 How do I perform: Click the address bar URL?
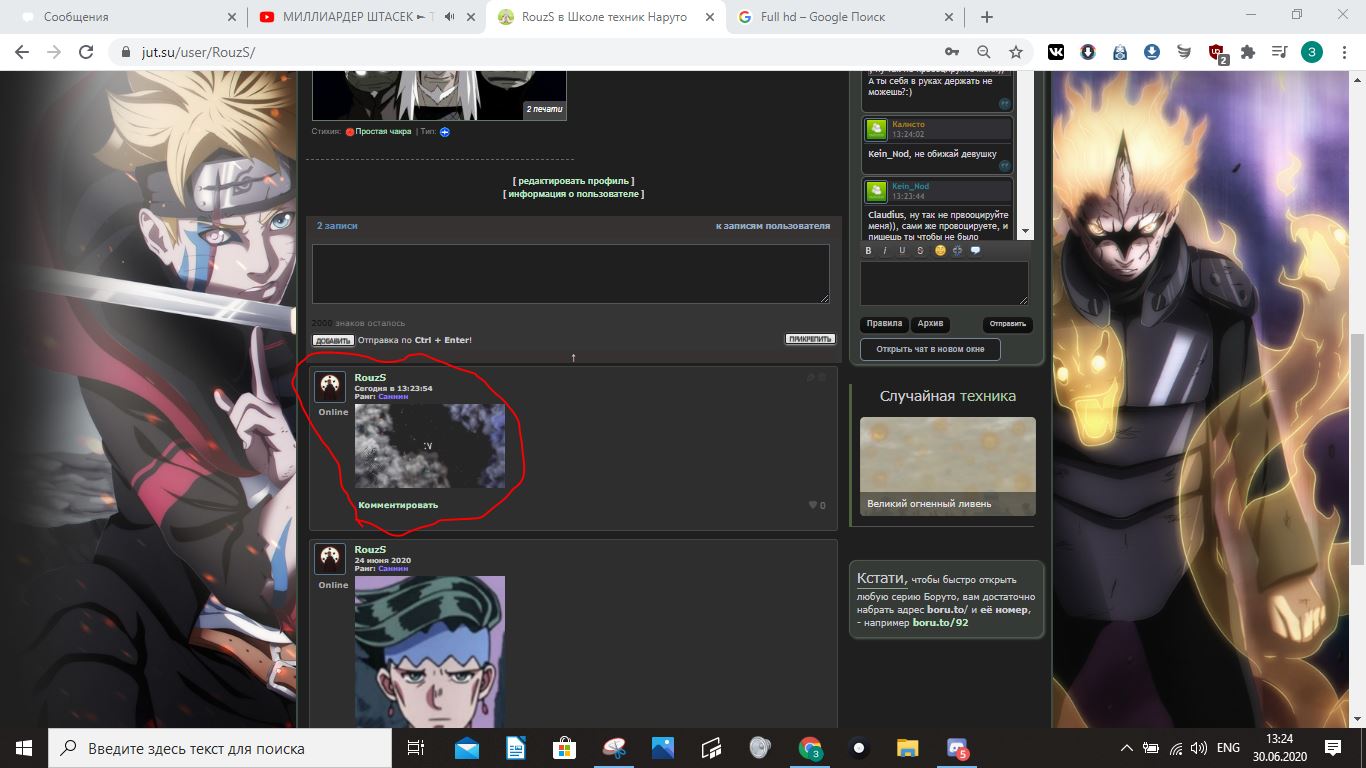(x=198, y=52)
